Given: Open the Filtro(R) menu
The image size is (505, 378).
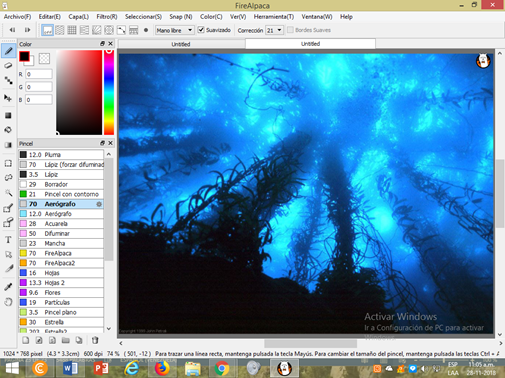Looking at the screenshot, I should click(x=107, y=17).
